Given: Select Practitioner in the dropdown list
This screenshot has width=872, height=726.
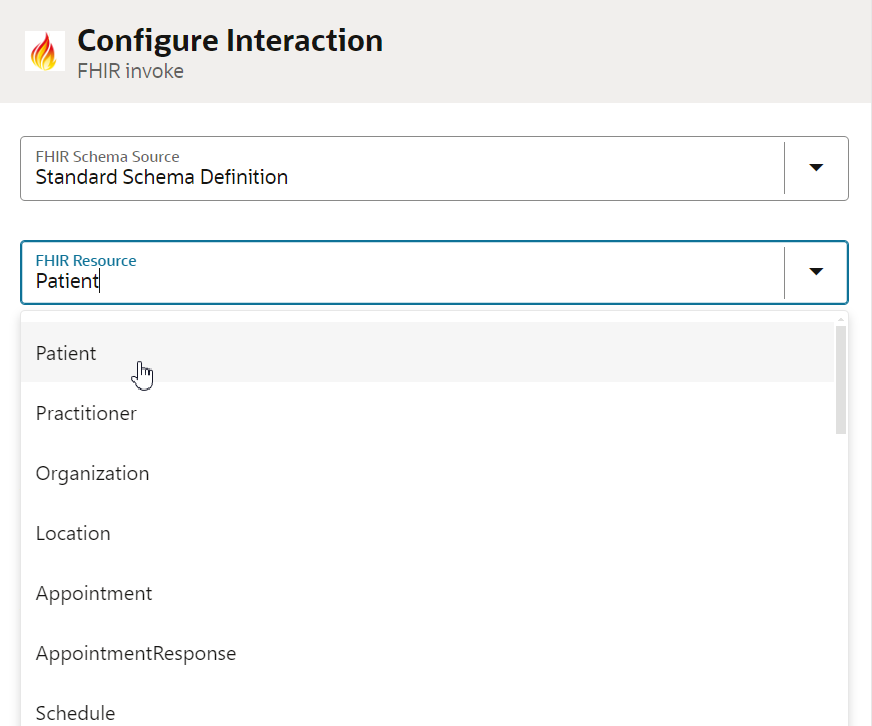Looking at the screenshot, I should pyautogui.click(x=86, y=413).
